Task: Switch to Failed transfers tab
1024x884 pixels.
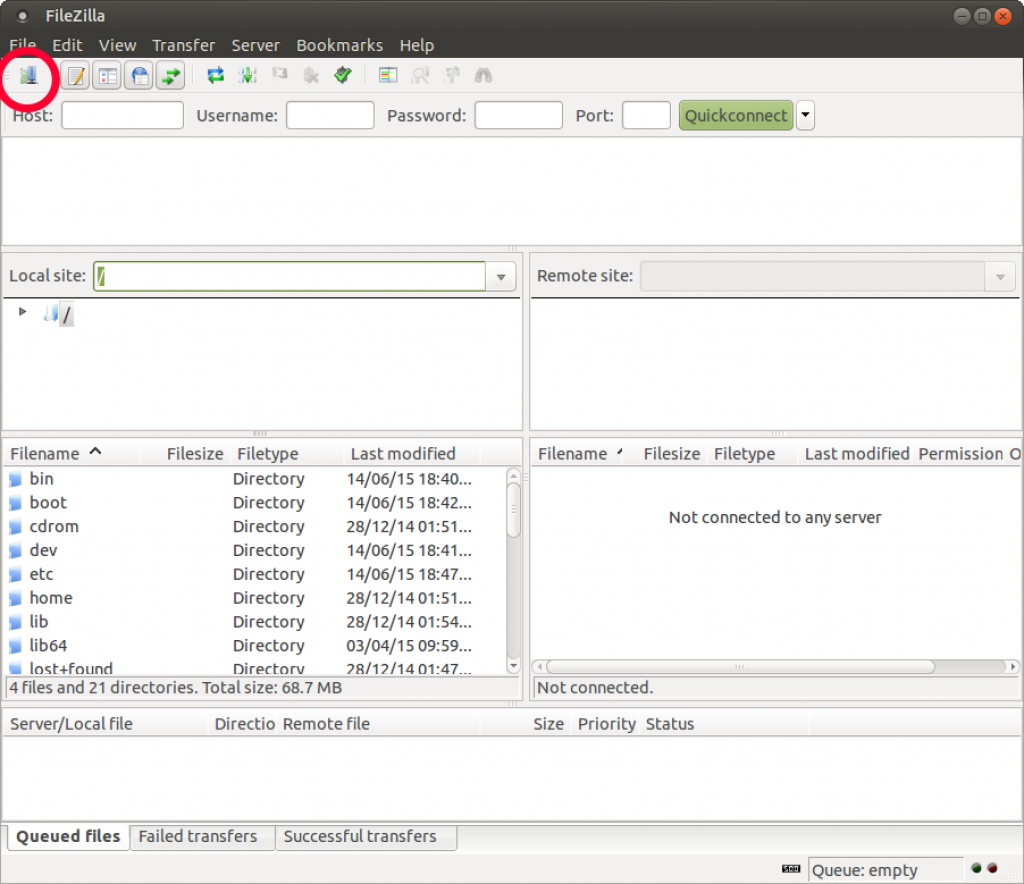Action: (198, 836)
